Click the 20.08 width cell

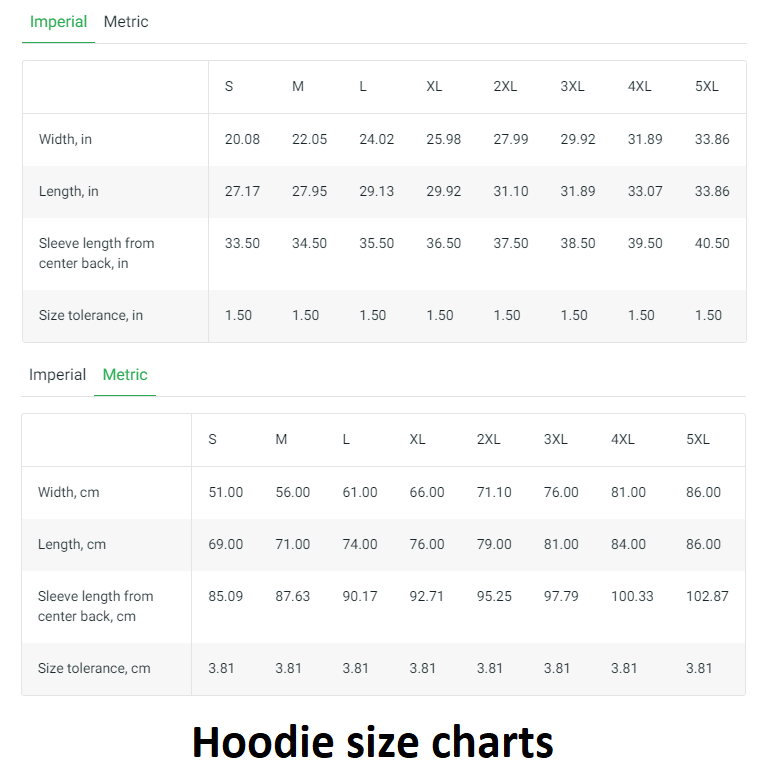pos(242,139)
